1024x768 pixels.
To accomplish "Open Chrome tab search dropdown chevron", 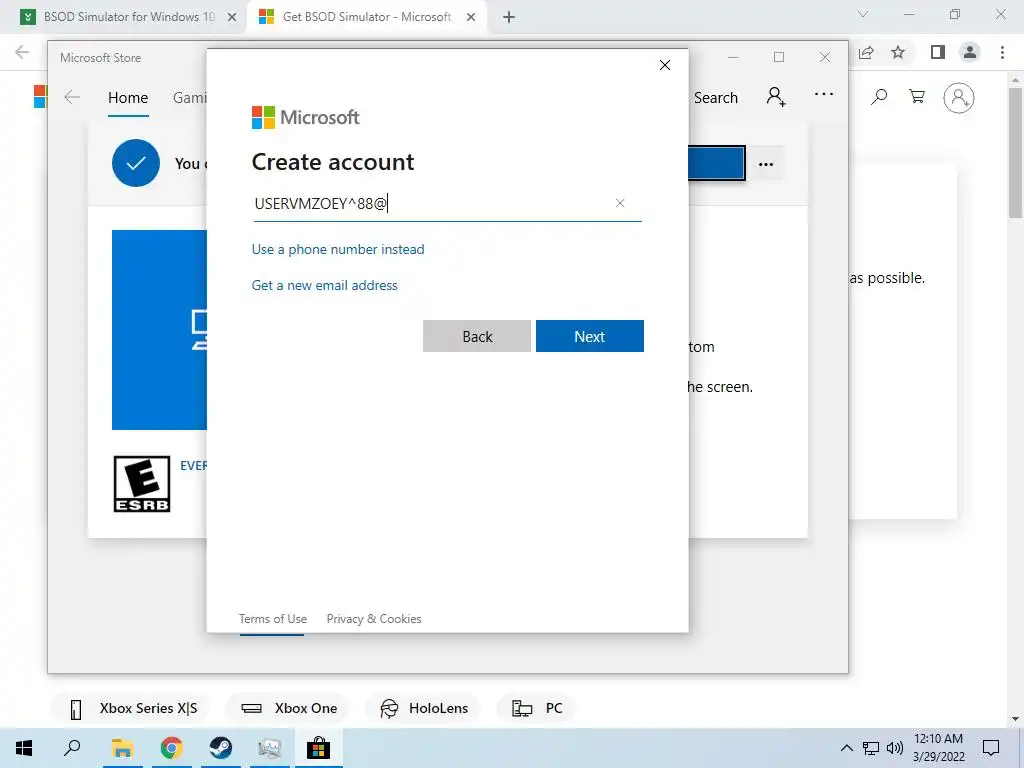I will (x=863, y=14).
